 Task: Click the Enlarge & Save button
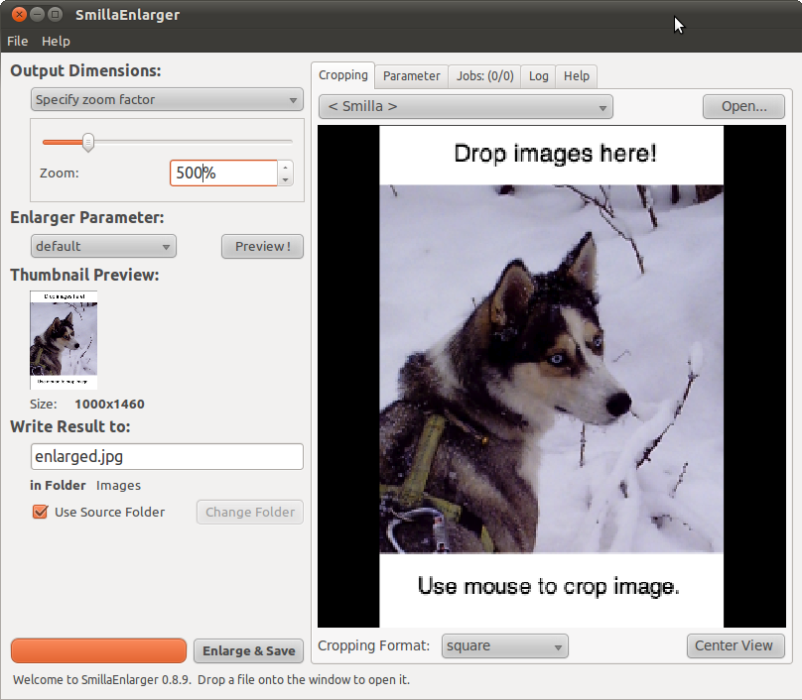(x=248, y=651)
